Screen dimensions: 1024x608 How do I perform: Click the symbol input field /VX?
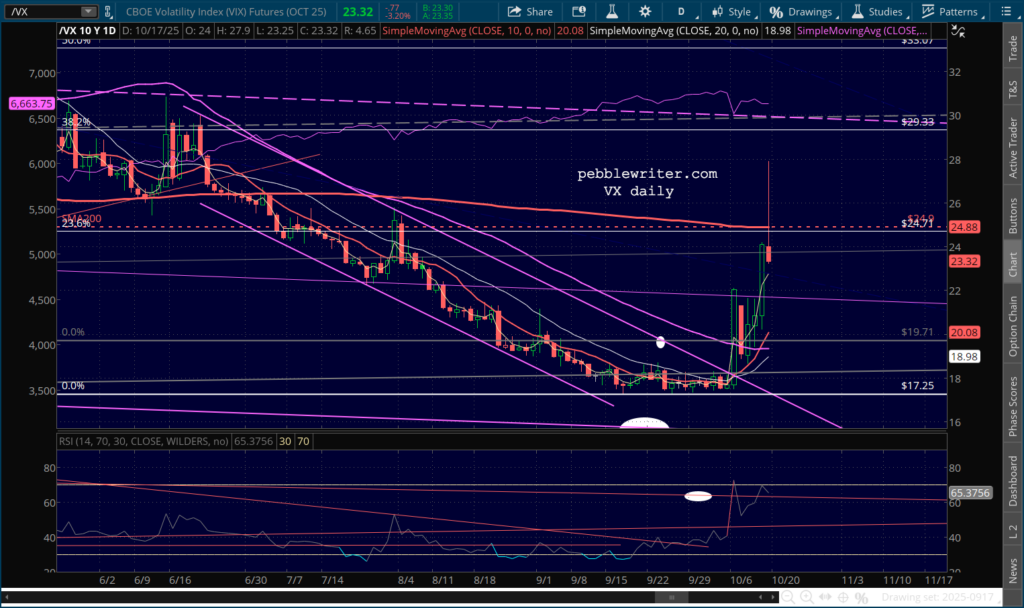point(40,12)
